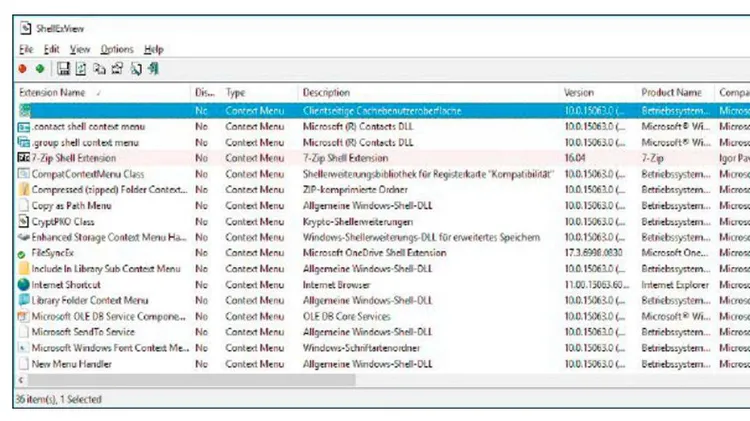This screenshot has height=421, width=750.
Task: Click product name '7-Zip'
Action: [652, 158]
